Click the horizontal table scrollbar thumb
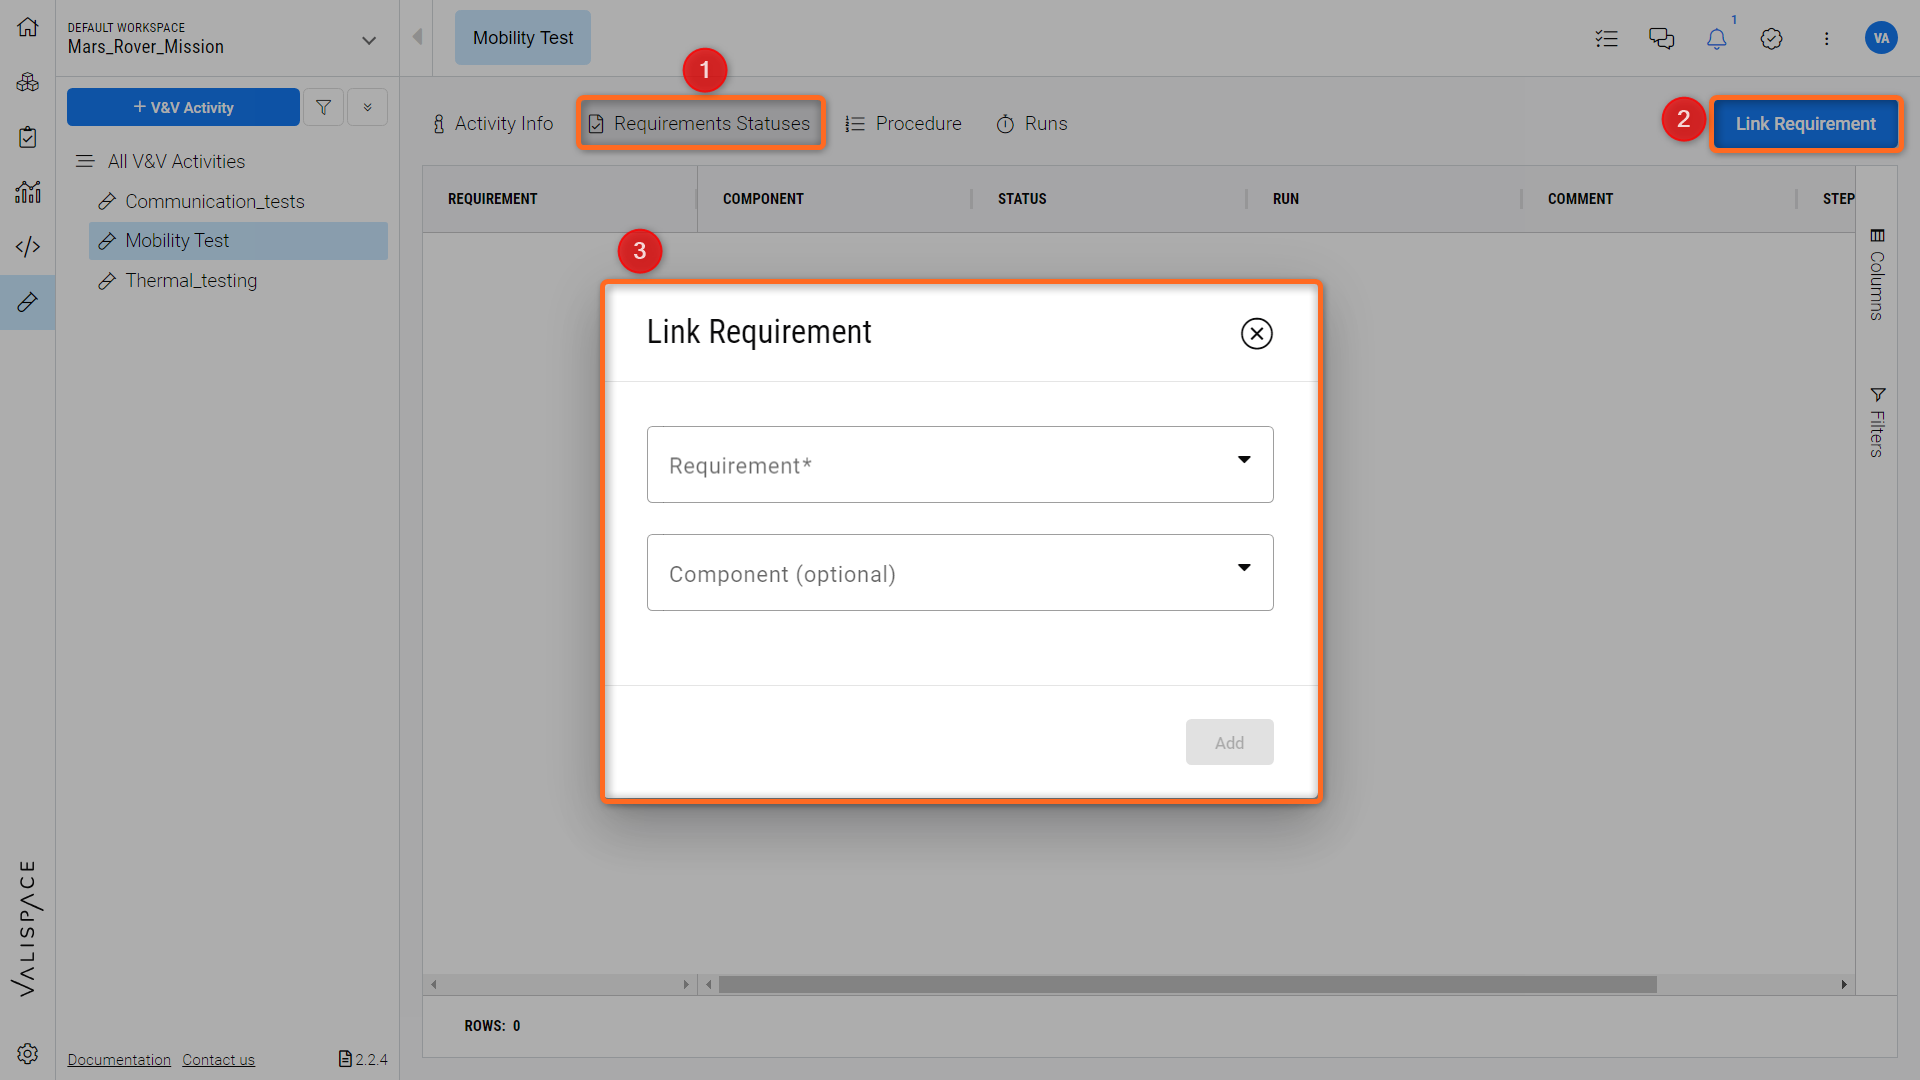 1187,985
